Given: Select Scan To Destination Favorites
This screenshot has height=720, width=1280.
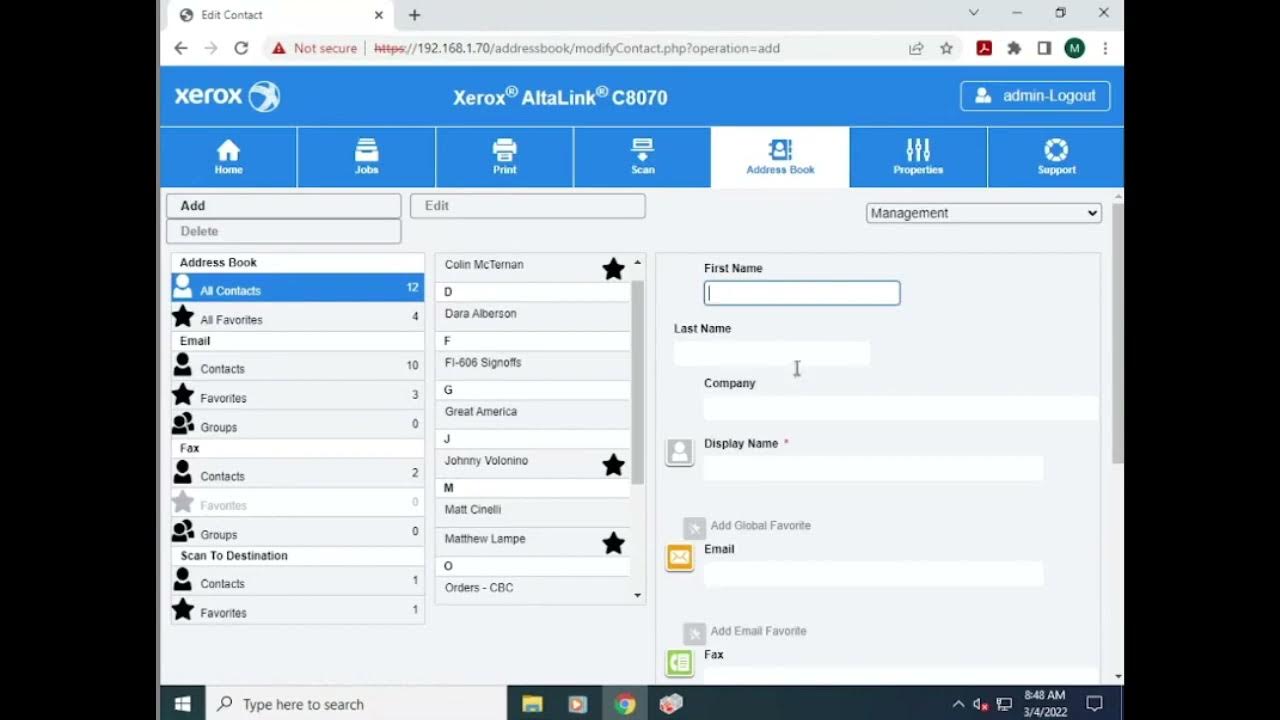Looking at the screenshot, I should [298, 609].
